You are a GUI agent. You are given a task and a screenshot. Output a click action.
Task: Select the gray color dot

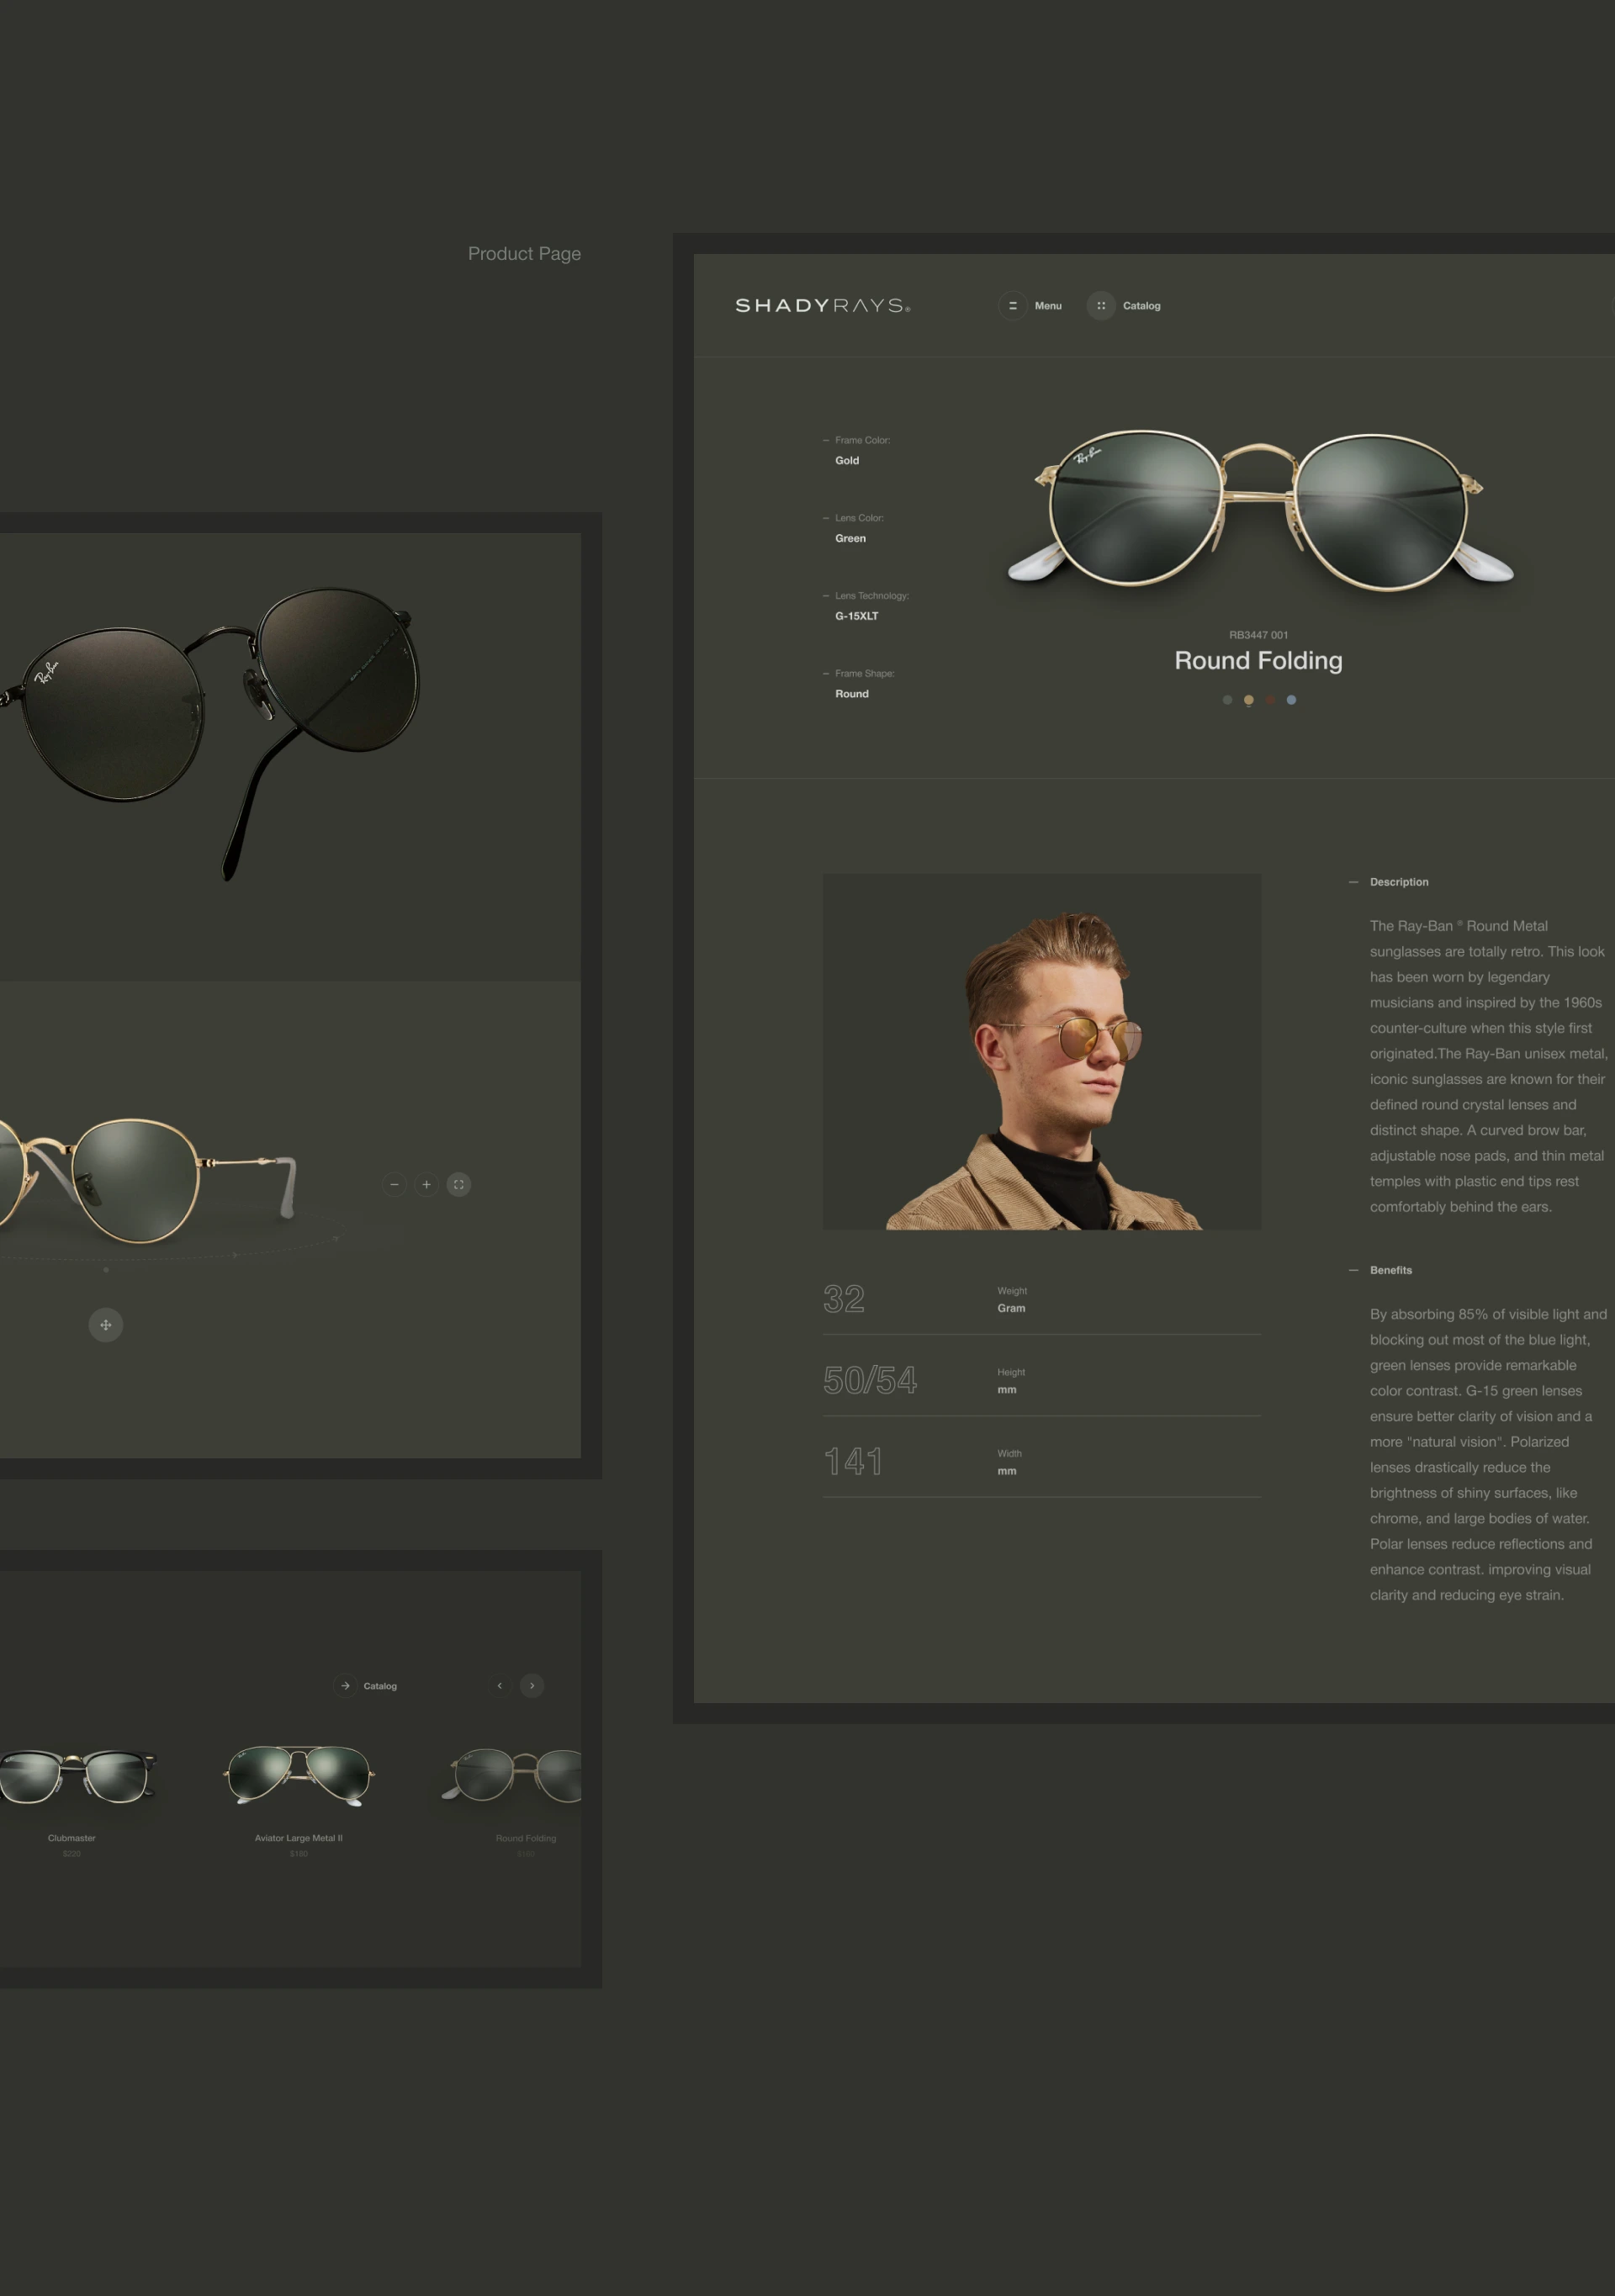point(1227,700)
